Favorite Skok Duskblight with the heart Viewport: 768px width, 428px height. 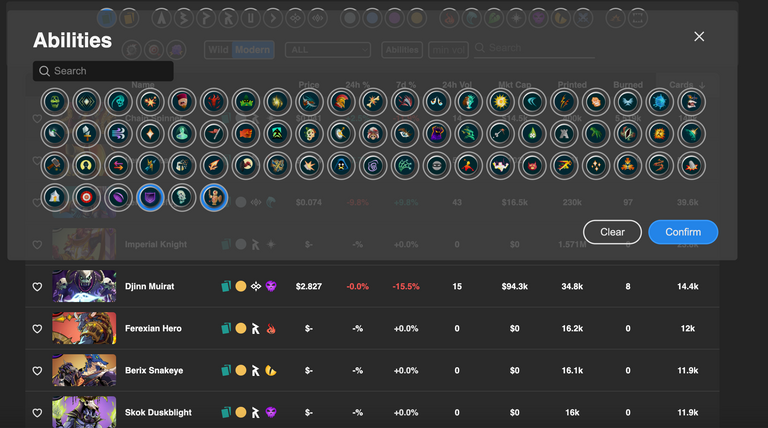[x=37, y=413]
